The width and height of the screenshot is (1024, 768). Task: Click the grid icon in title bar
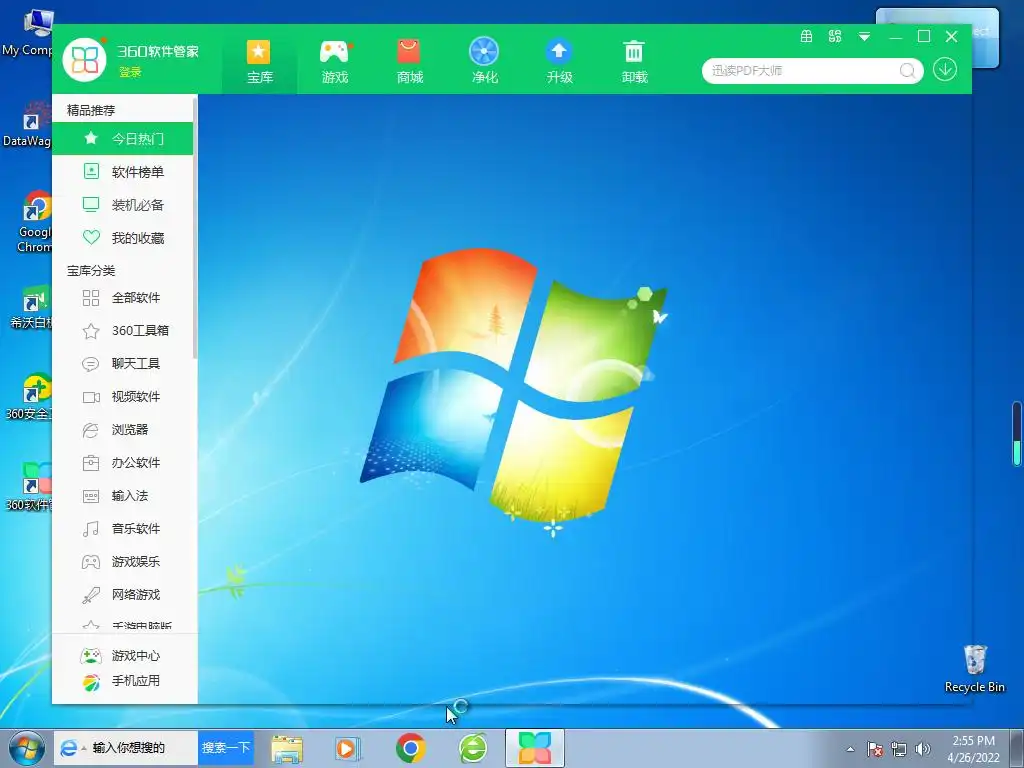[807, 37]
